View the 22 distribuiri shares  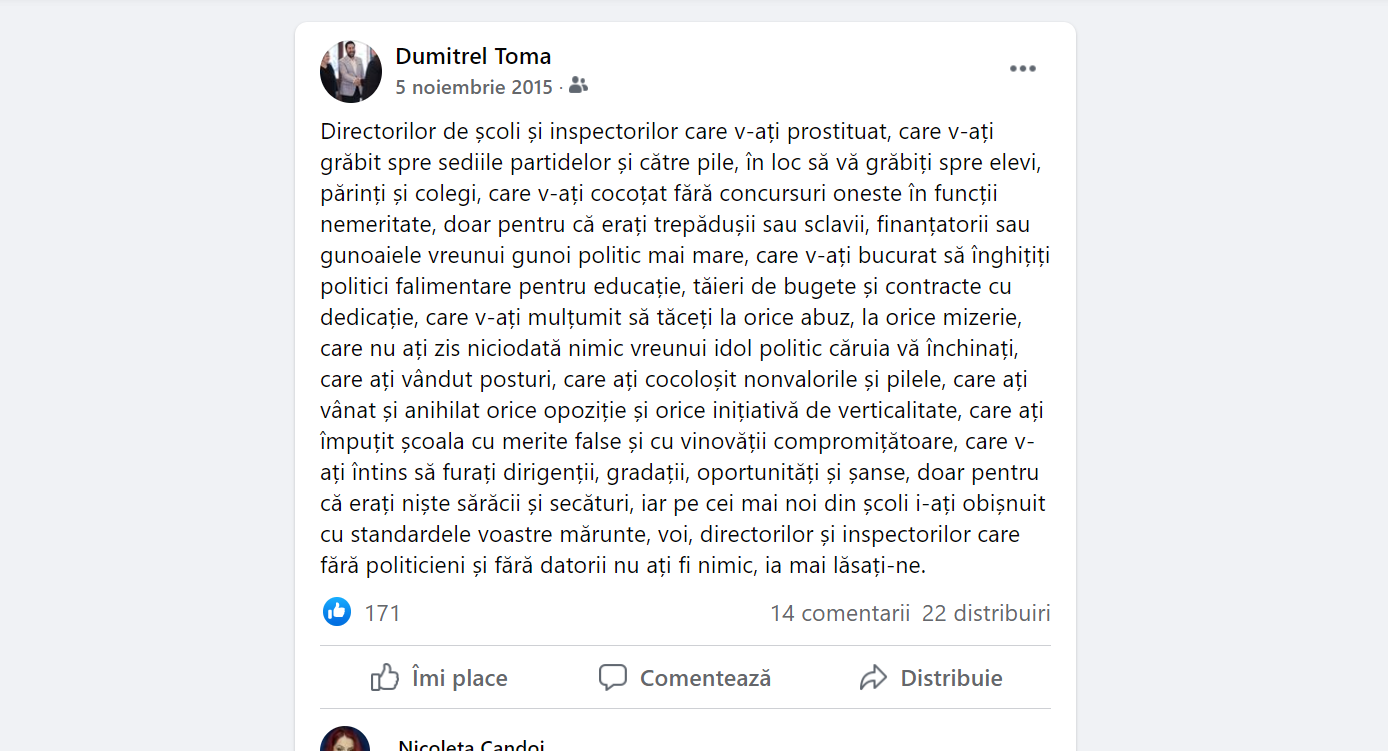(986, 613)
